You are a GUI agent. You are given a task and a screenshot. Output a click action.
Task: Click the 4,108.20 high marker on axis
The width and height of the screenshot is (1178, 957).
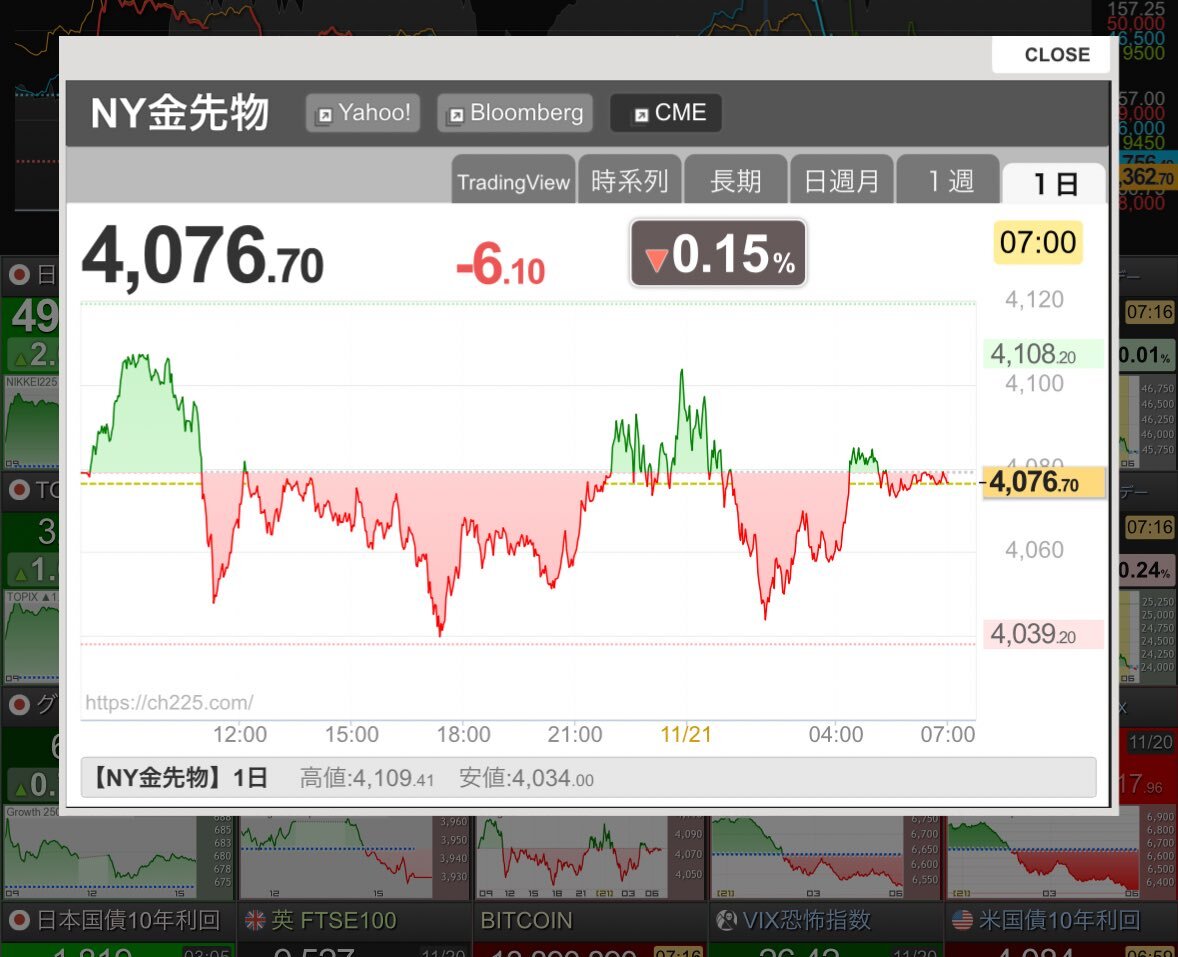[1043, 354]
